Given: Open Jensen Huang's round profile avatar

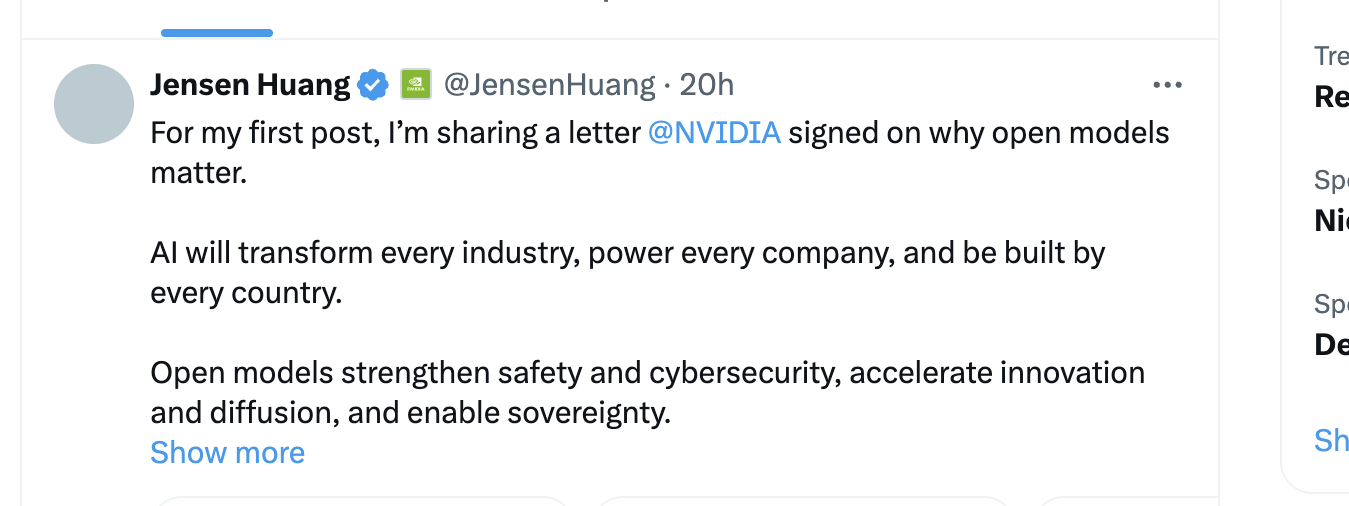Looking at the screenshot, I should (x=94, y=104).
